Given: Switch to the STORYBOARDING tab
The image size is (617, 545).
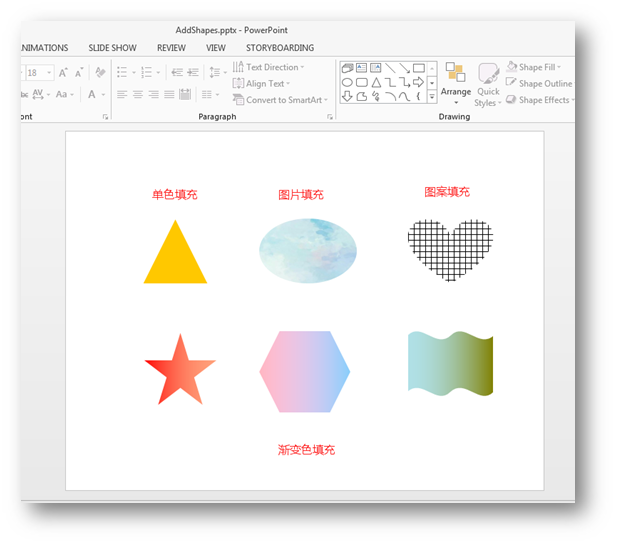Looking at the screenshot, I should [x=280, y=48].
